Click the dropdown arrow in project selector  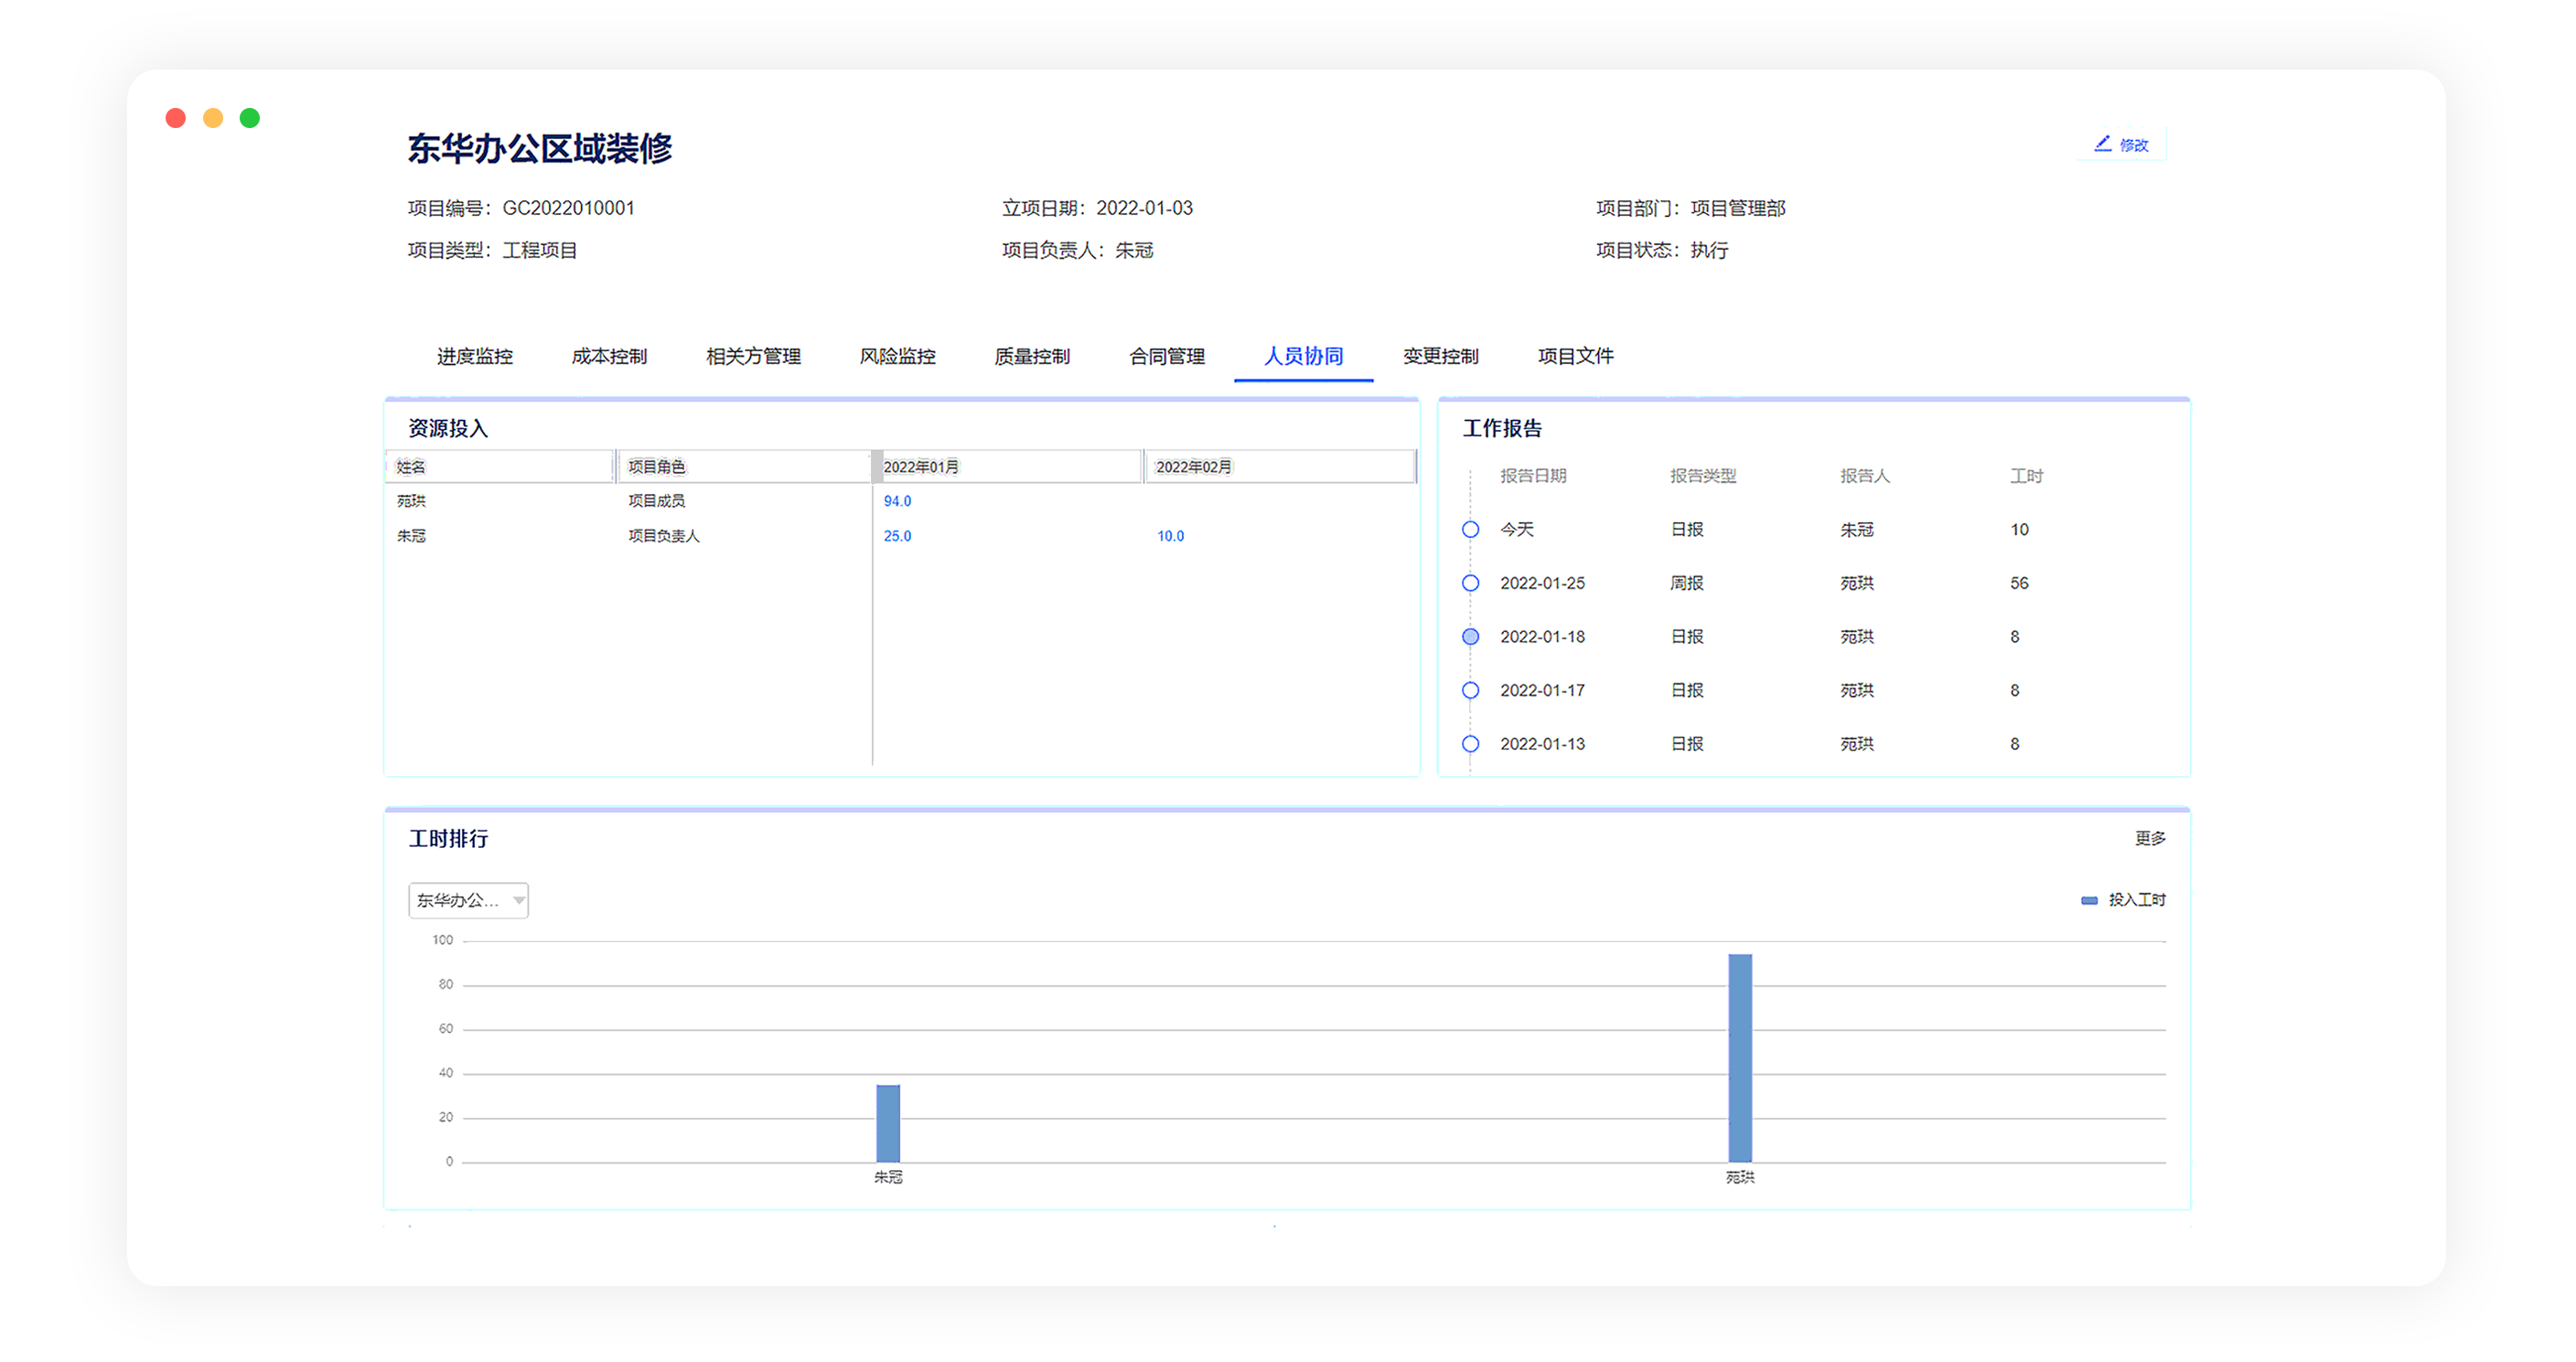pyautogui.click(x=519, y=900)
